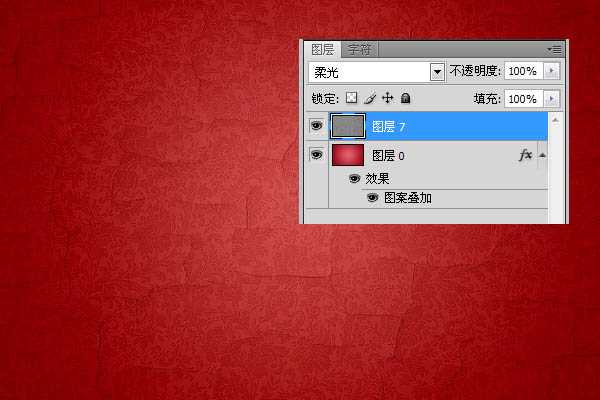
Task: Toggle visibility of 图层 0
Action: coord(316,155)
